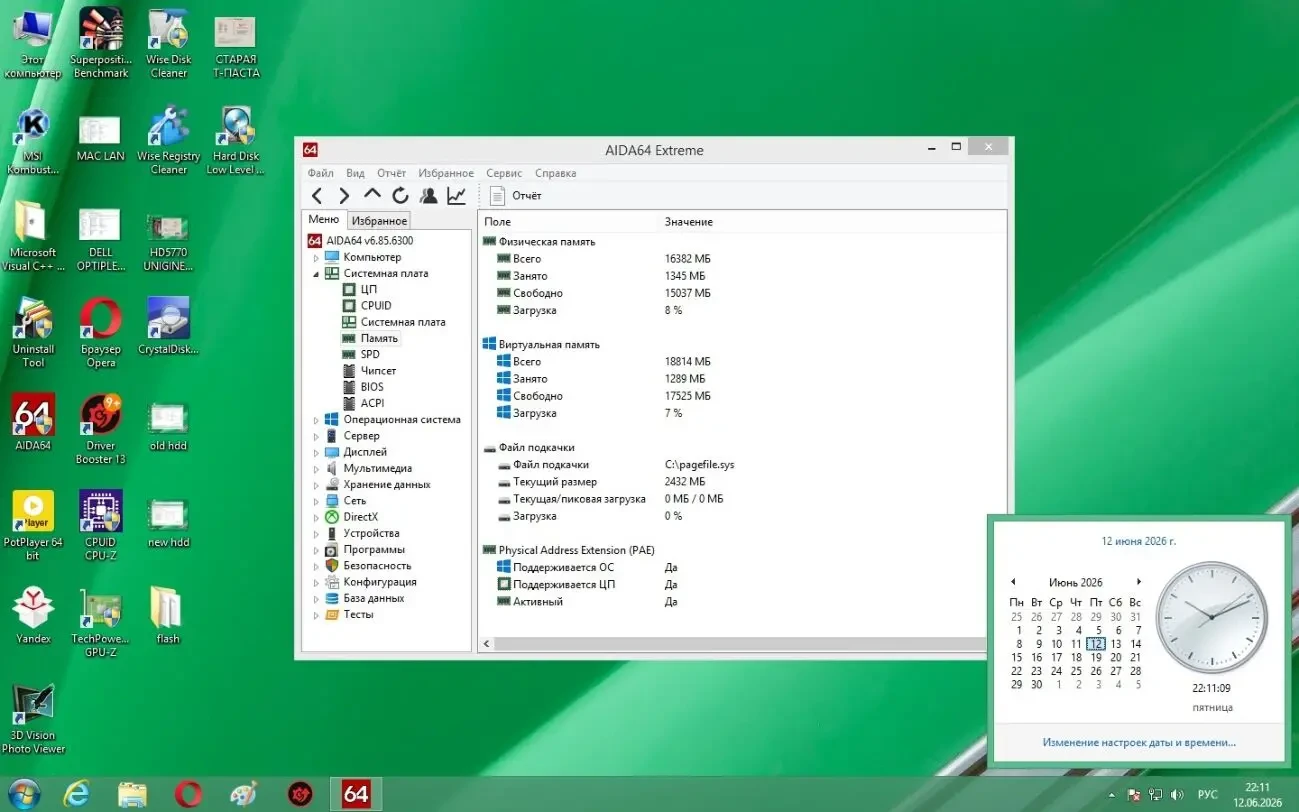Select the C:\pagefile.sys value
Screen dimensions: 1299x812
pos(699,465)
